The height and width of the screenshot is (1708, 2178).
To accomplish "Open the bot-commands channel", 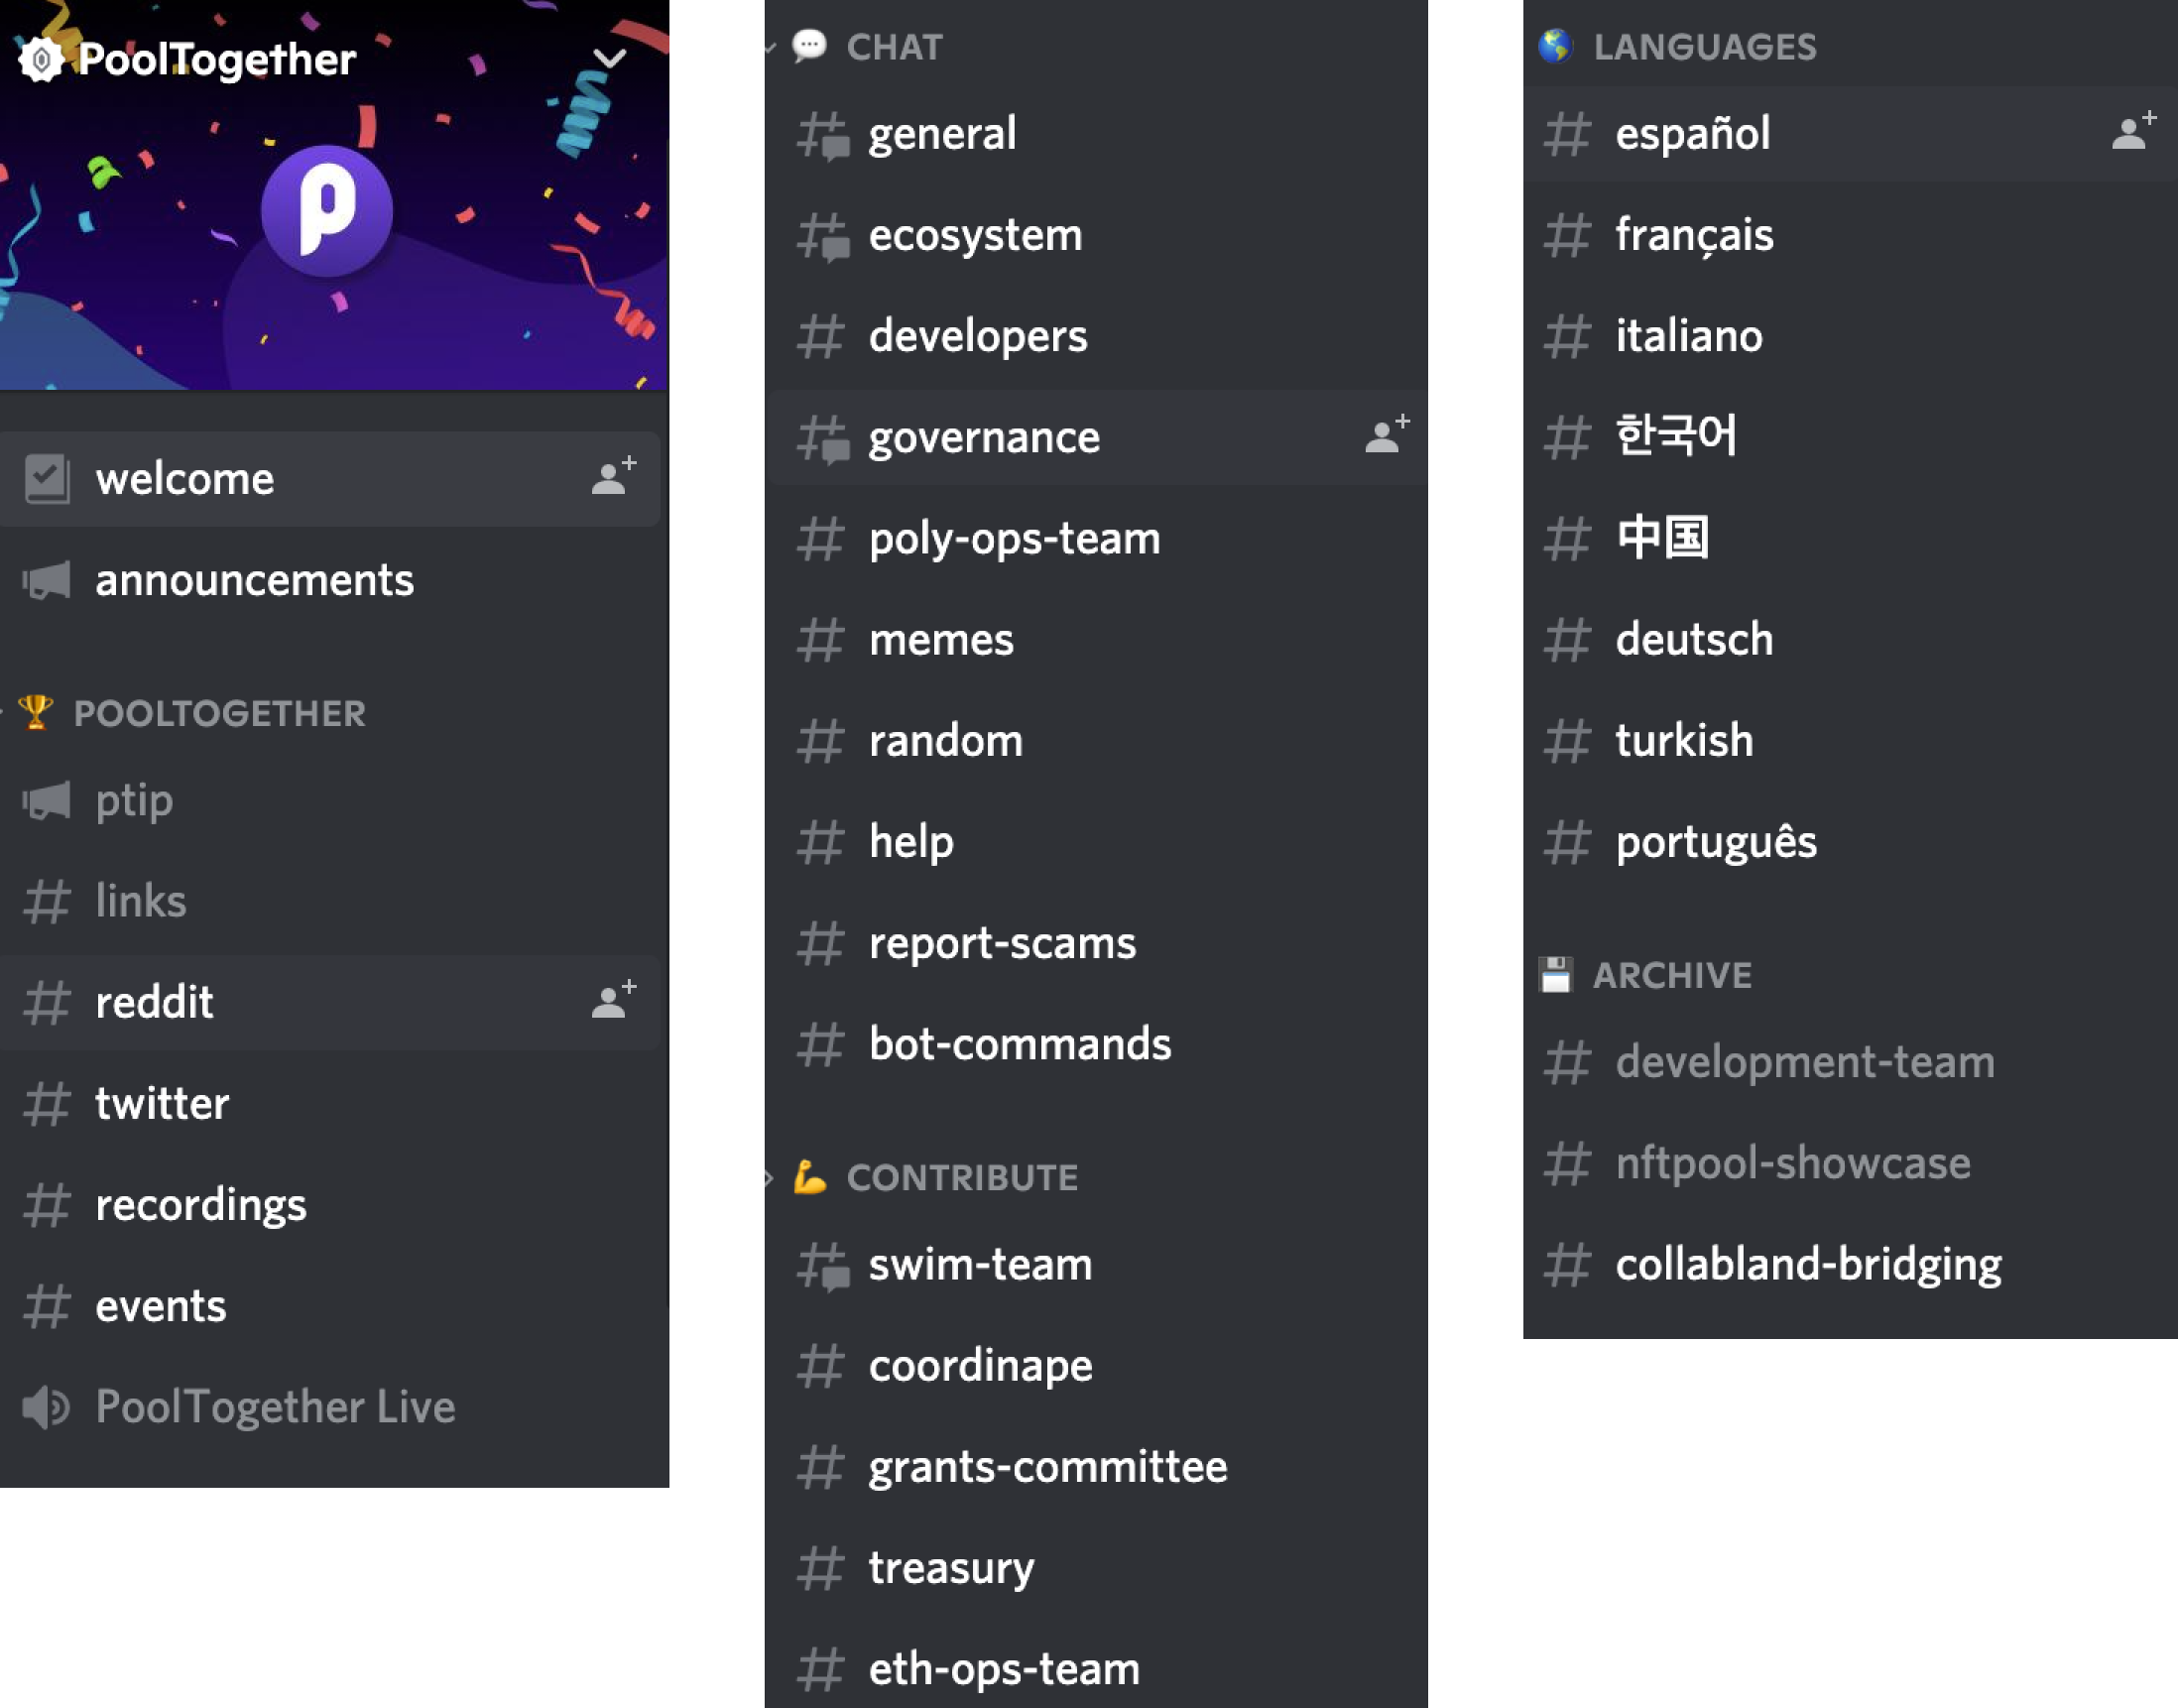I will pyautogui.click(x=1098, y=1044).
